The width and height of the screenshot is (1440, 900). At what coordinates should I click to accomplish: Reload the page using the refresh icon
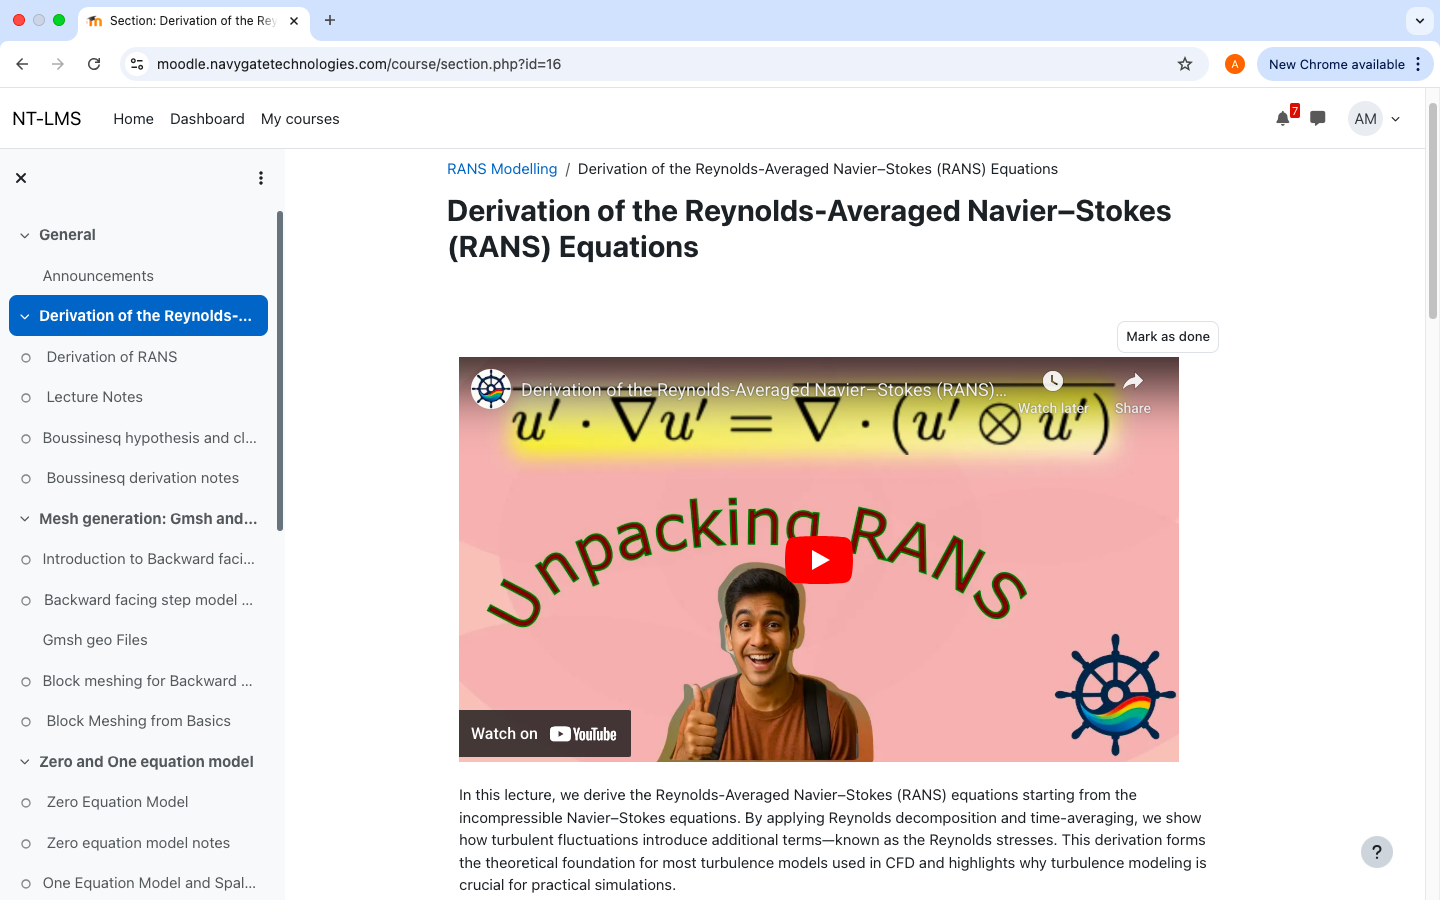pyautogui.click(x=94, y=64)
